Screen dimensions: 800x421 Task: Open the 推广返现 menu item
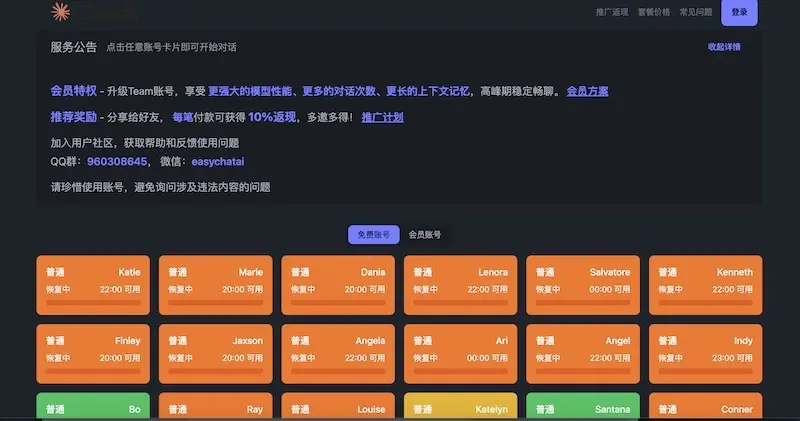(x=612, y=12)
